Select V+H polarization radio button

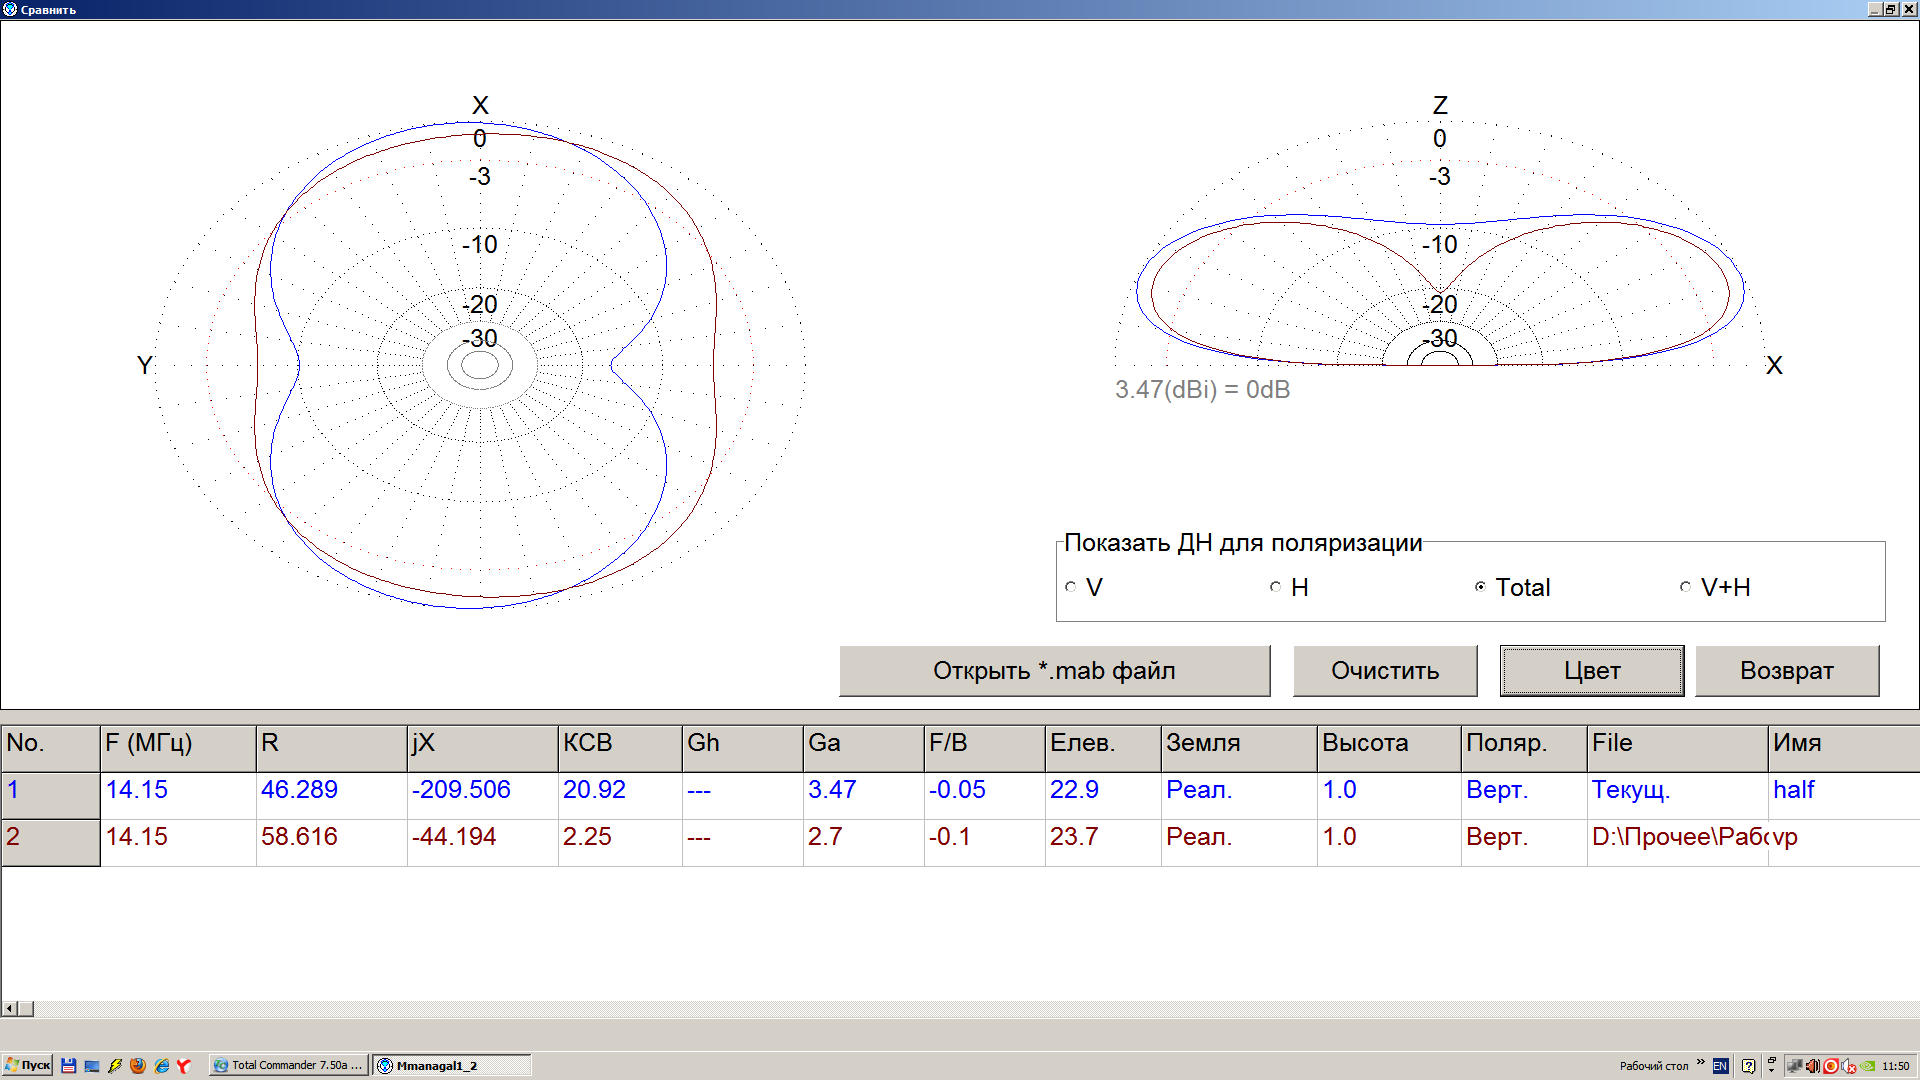[1685, 587]
